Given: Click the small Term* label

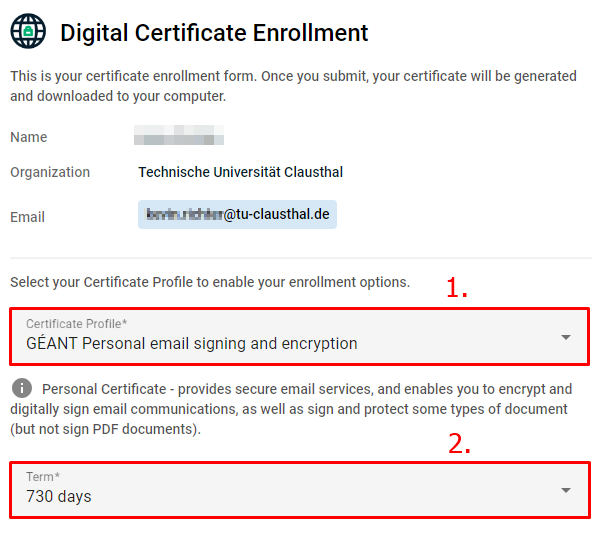Looking at the screenshot, I should 43,477.
